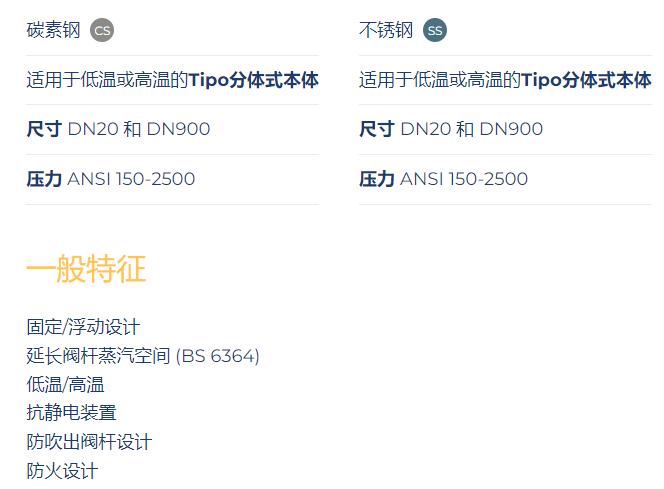Image resolution: width=664 pixels, height=489 pixels.
Task: Click the bold 压力 label in right column
Action: [377, 179]
